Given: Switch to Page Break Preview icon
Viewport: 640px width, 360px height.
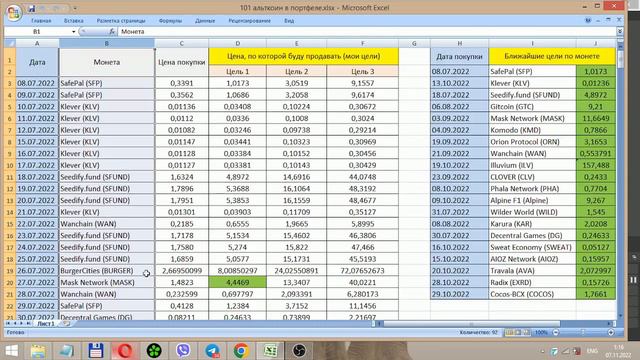Looking at the screenshot, I should 527,332.
